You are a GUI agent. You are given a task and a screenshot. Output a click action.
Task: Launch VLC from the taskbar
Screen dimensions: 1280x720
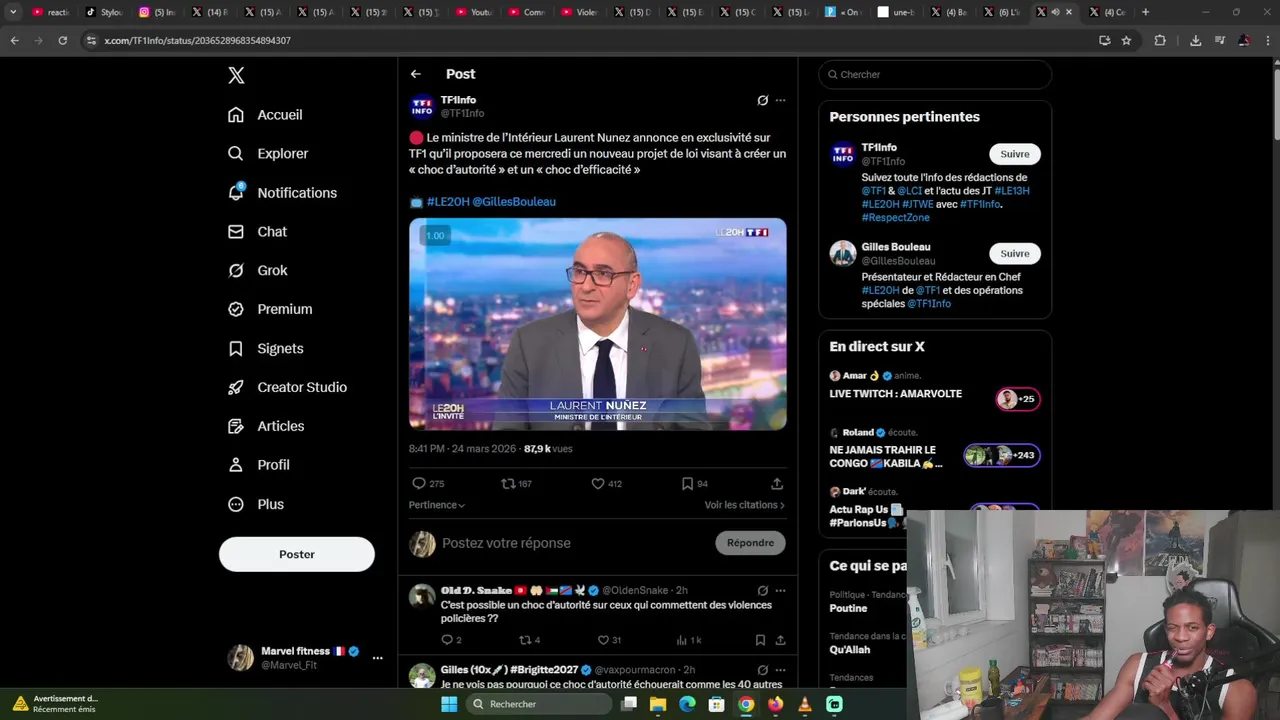pyautogui.click(x=805, y=704)
